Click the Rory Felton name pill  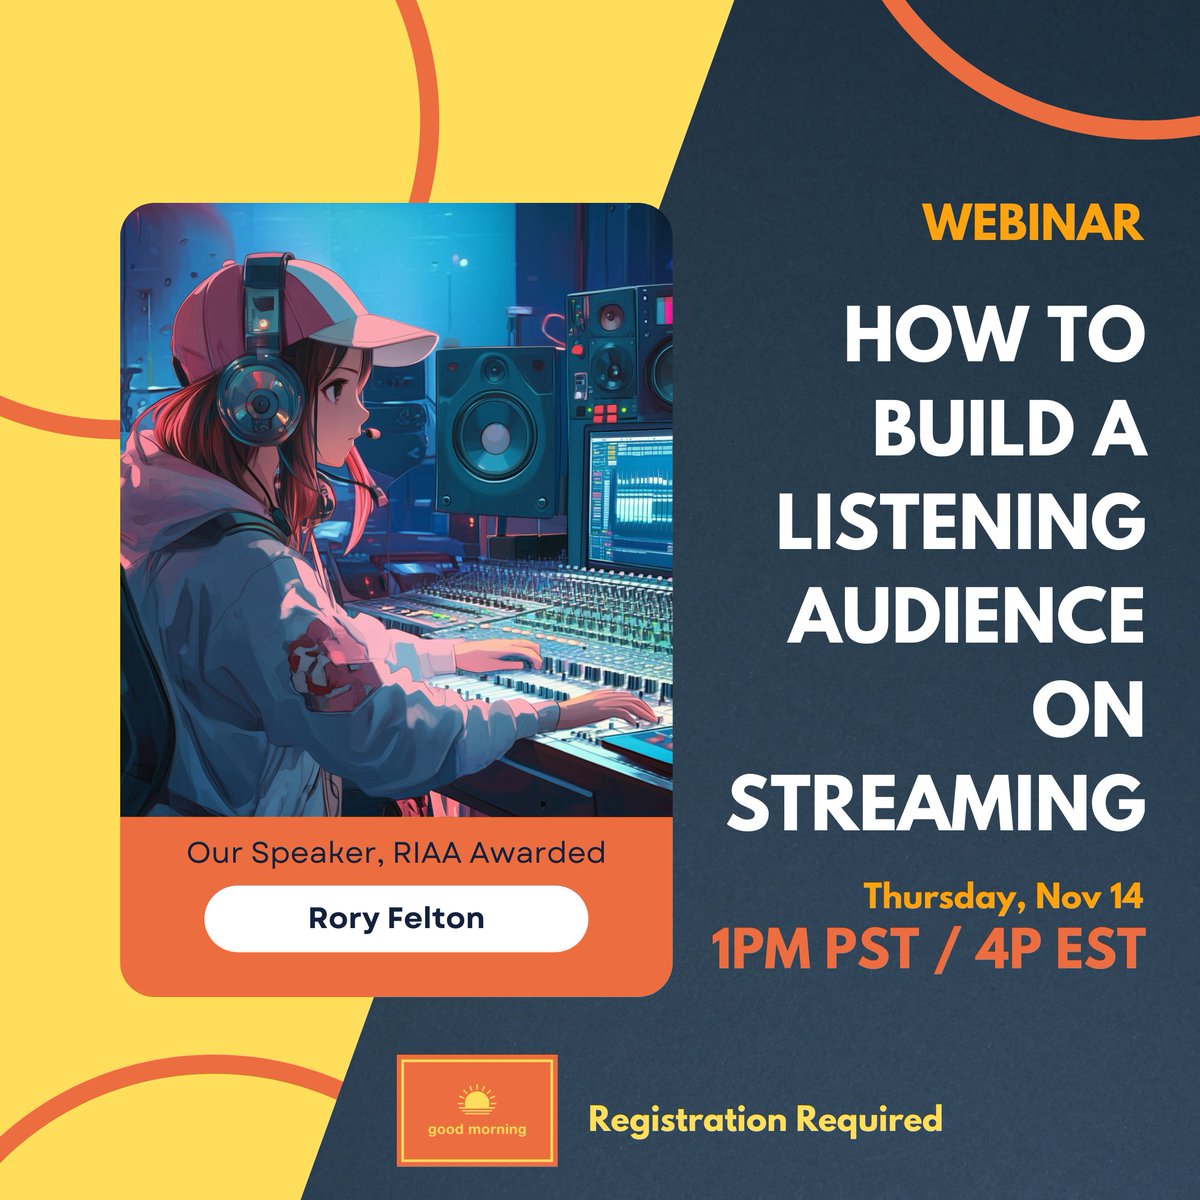(x=396, y=918)
